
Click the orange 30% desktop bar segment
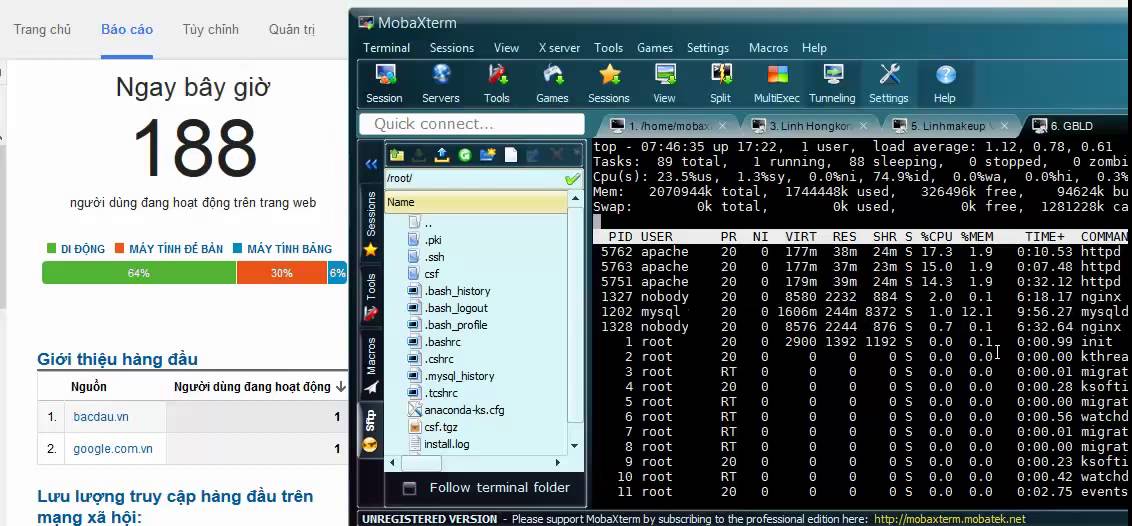click(282, 273)
